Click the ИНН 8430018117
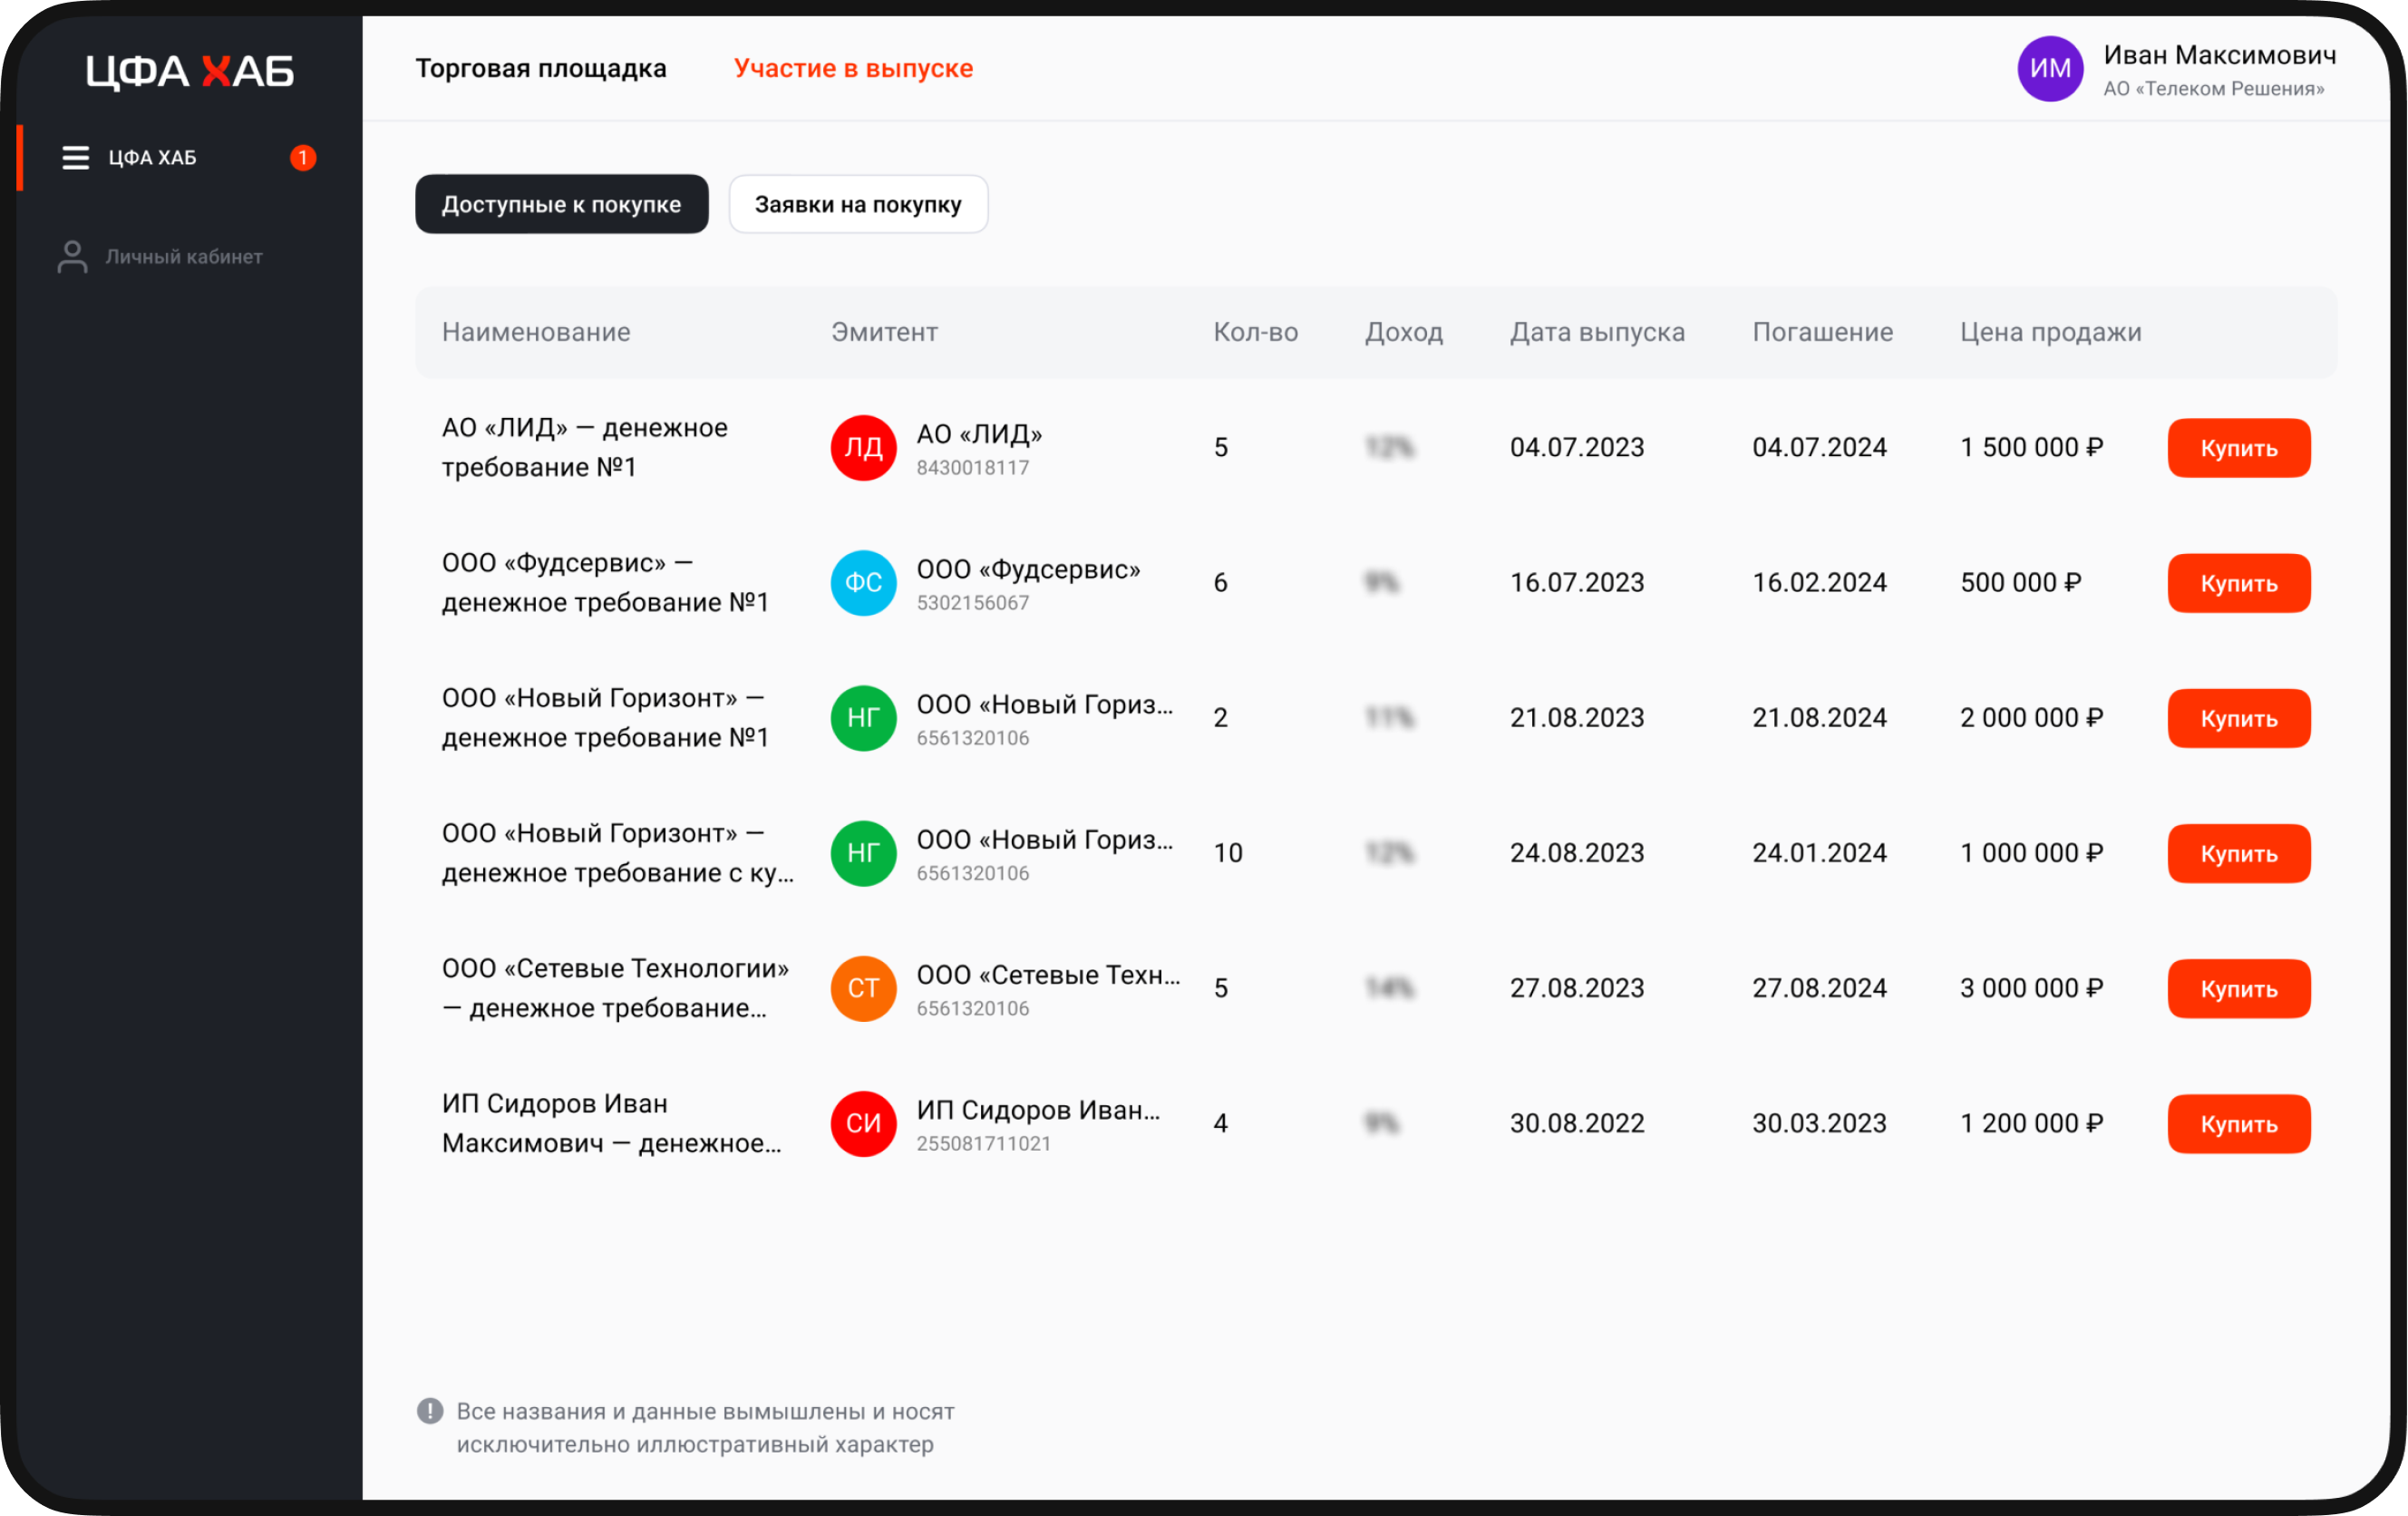Image resolution: width=2408 pixels, height=1516 pixels. point(972,468)
